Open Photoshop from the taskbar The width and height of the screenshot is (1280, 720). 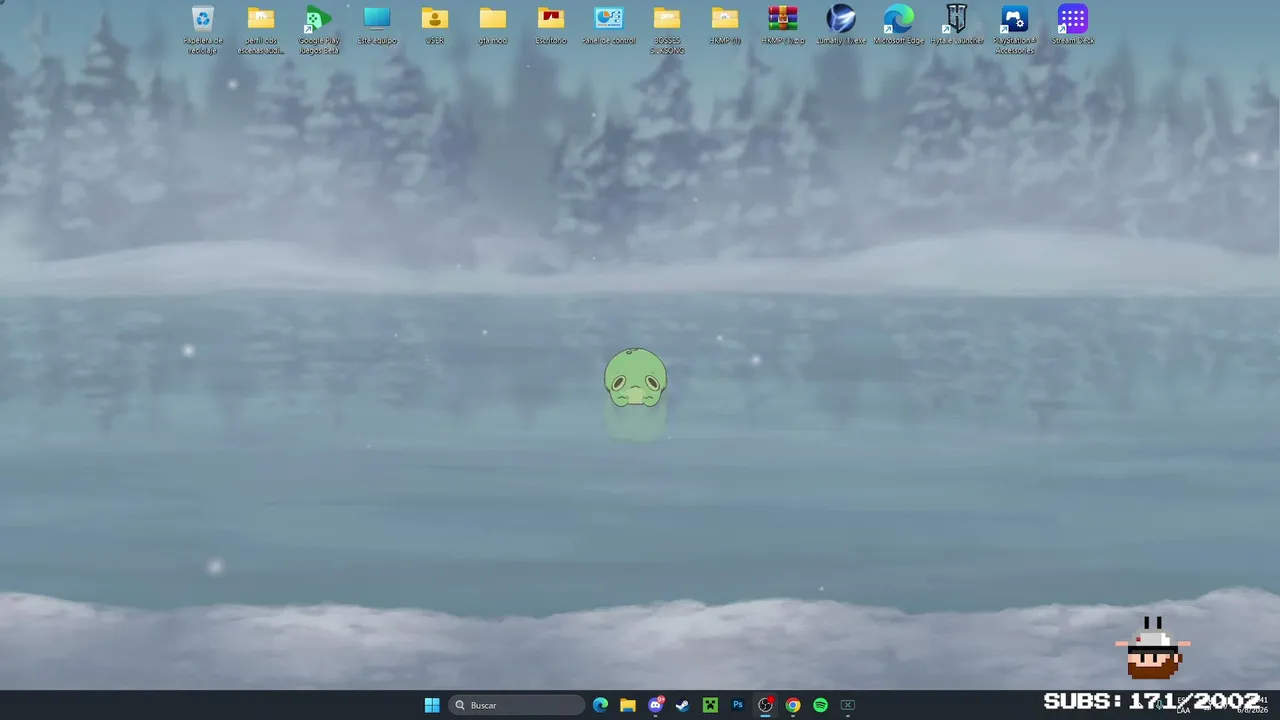[x=738, y=705]
